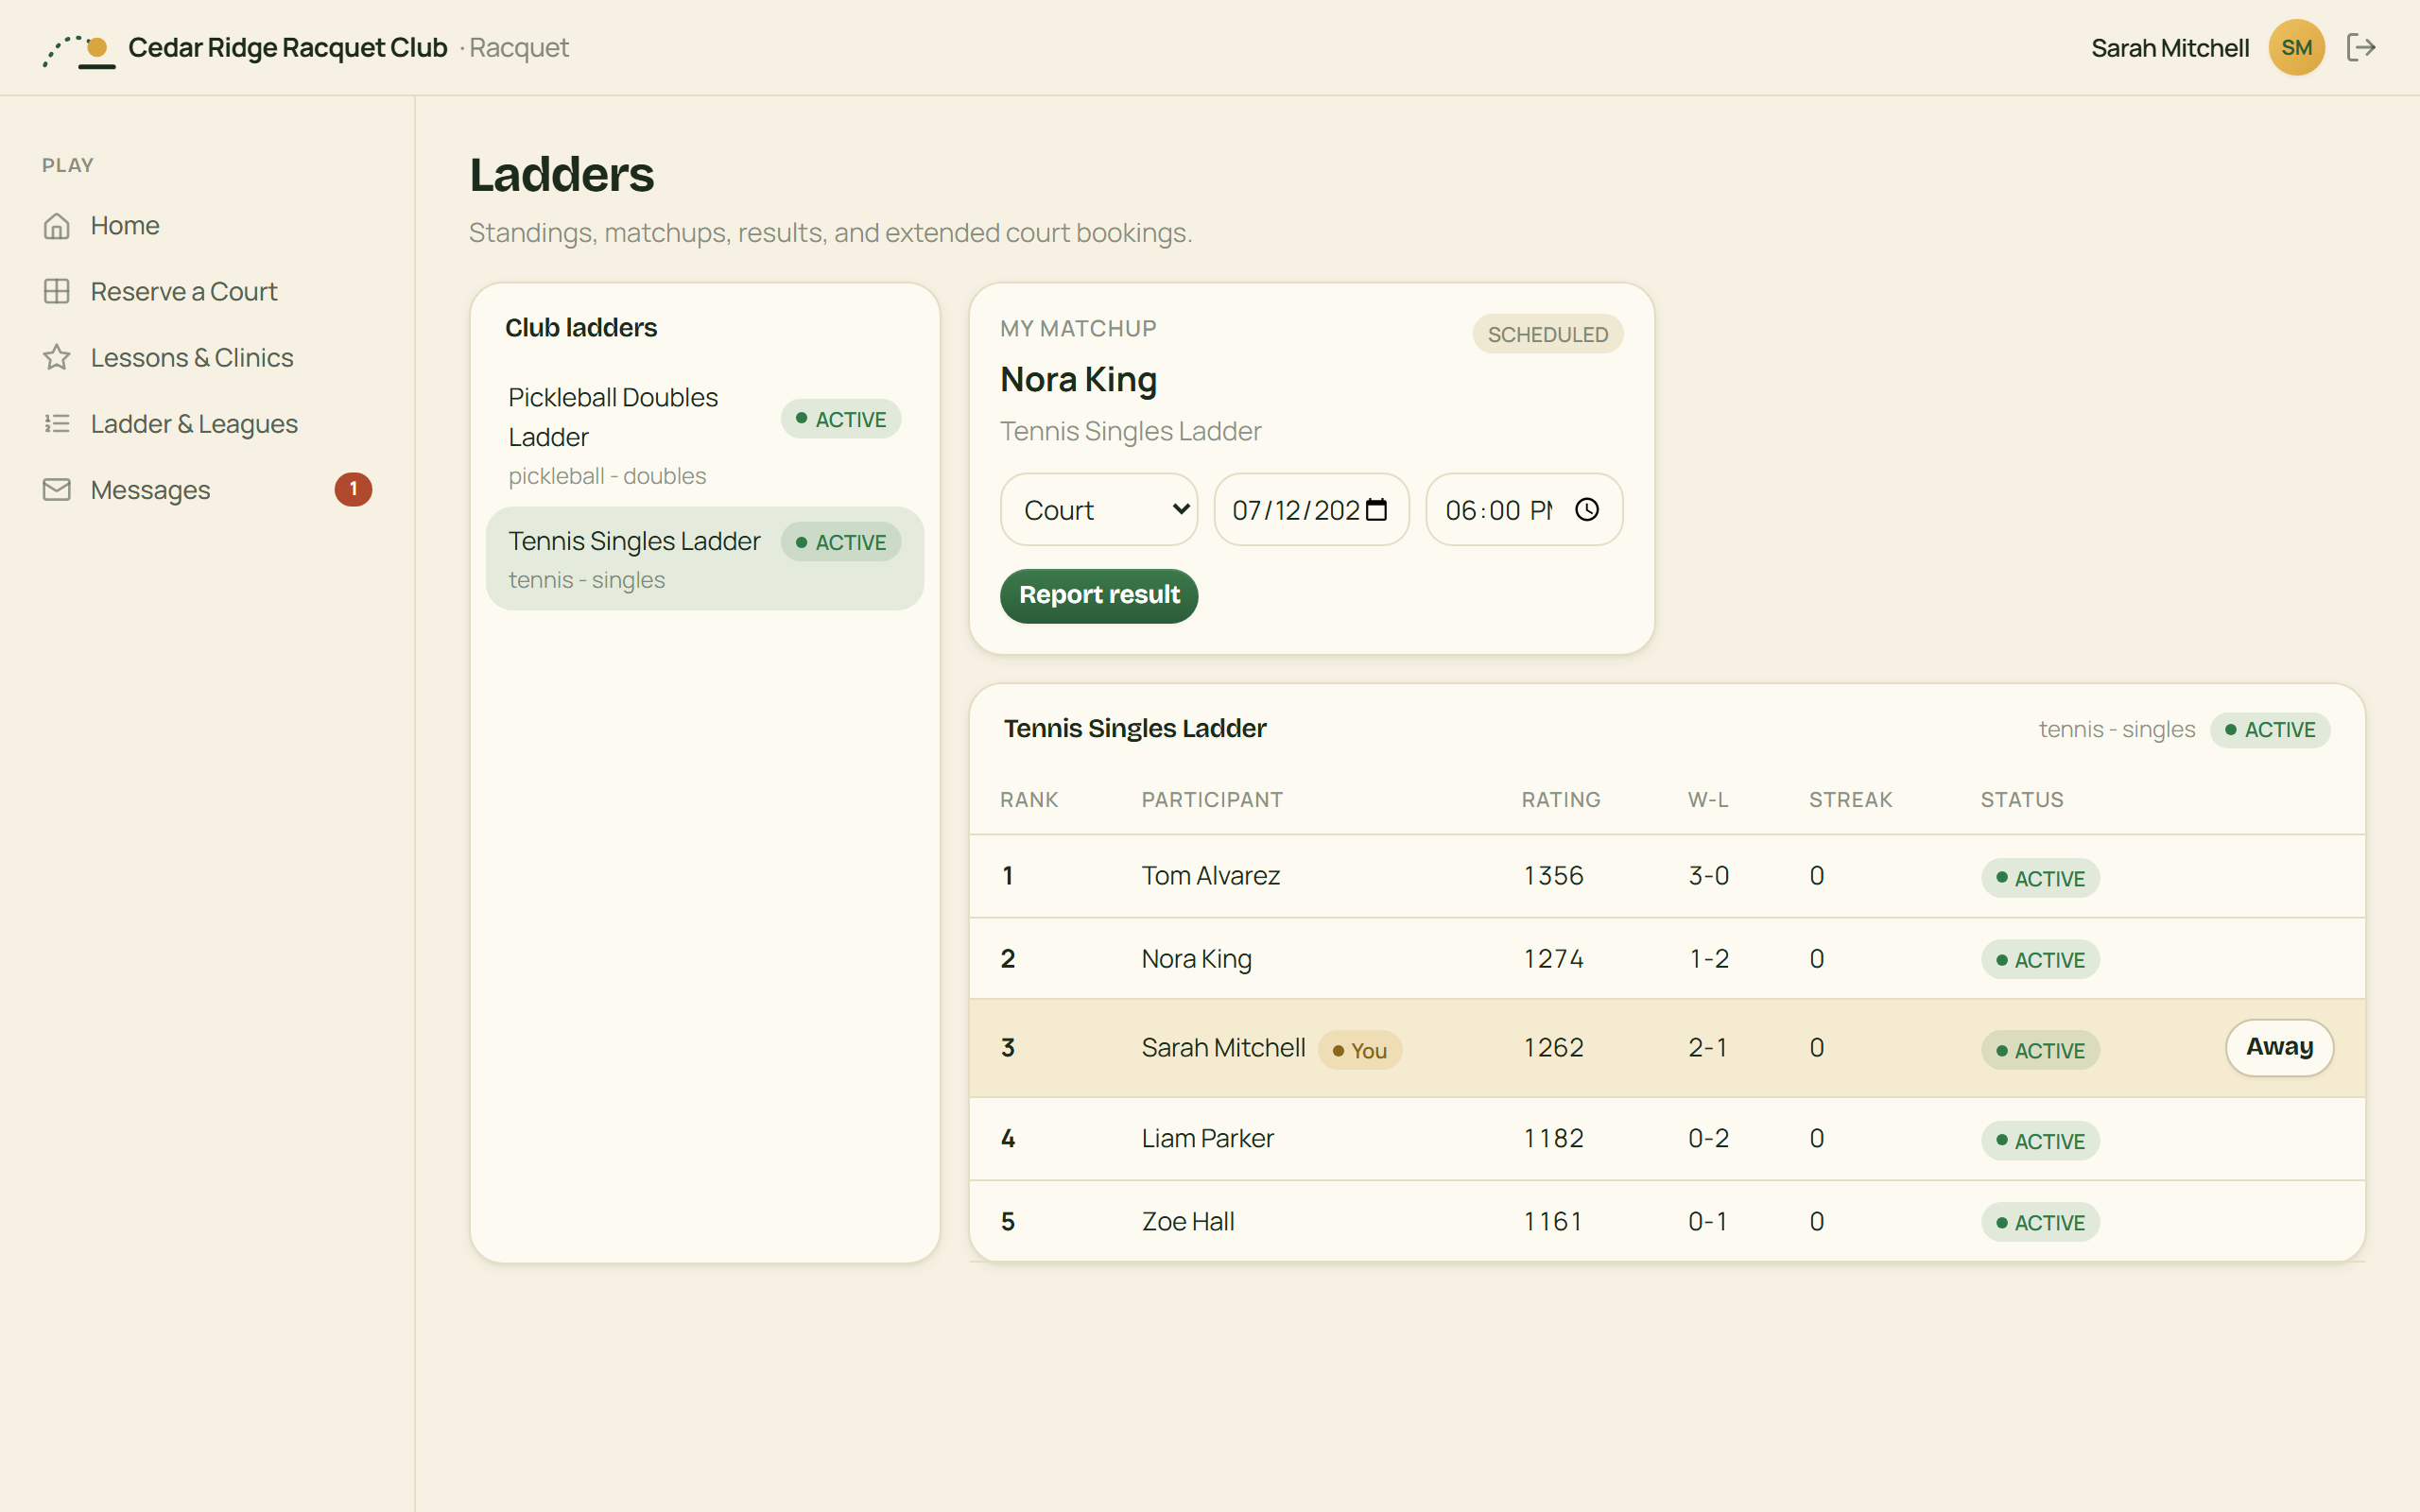Click the STATUS column header
The image size is (2420, 1512).
tap(2021, 799)
